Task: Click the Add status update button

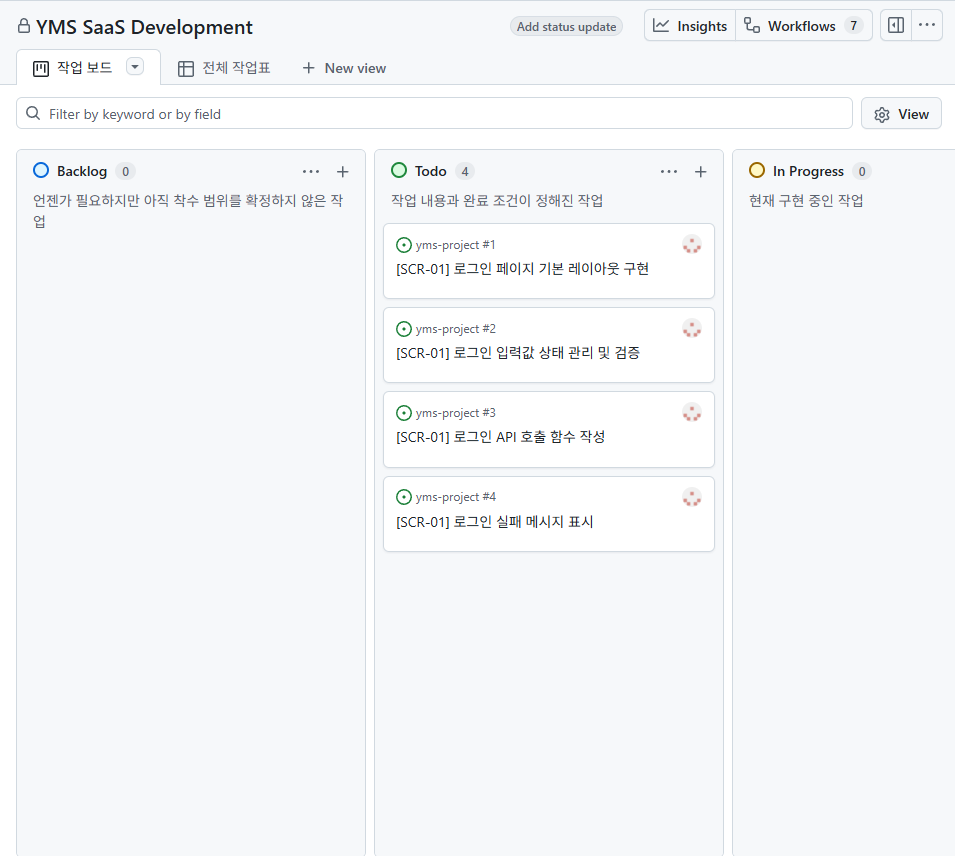Action: tap(566, 27)
